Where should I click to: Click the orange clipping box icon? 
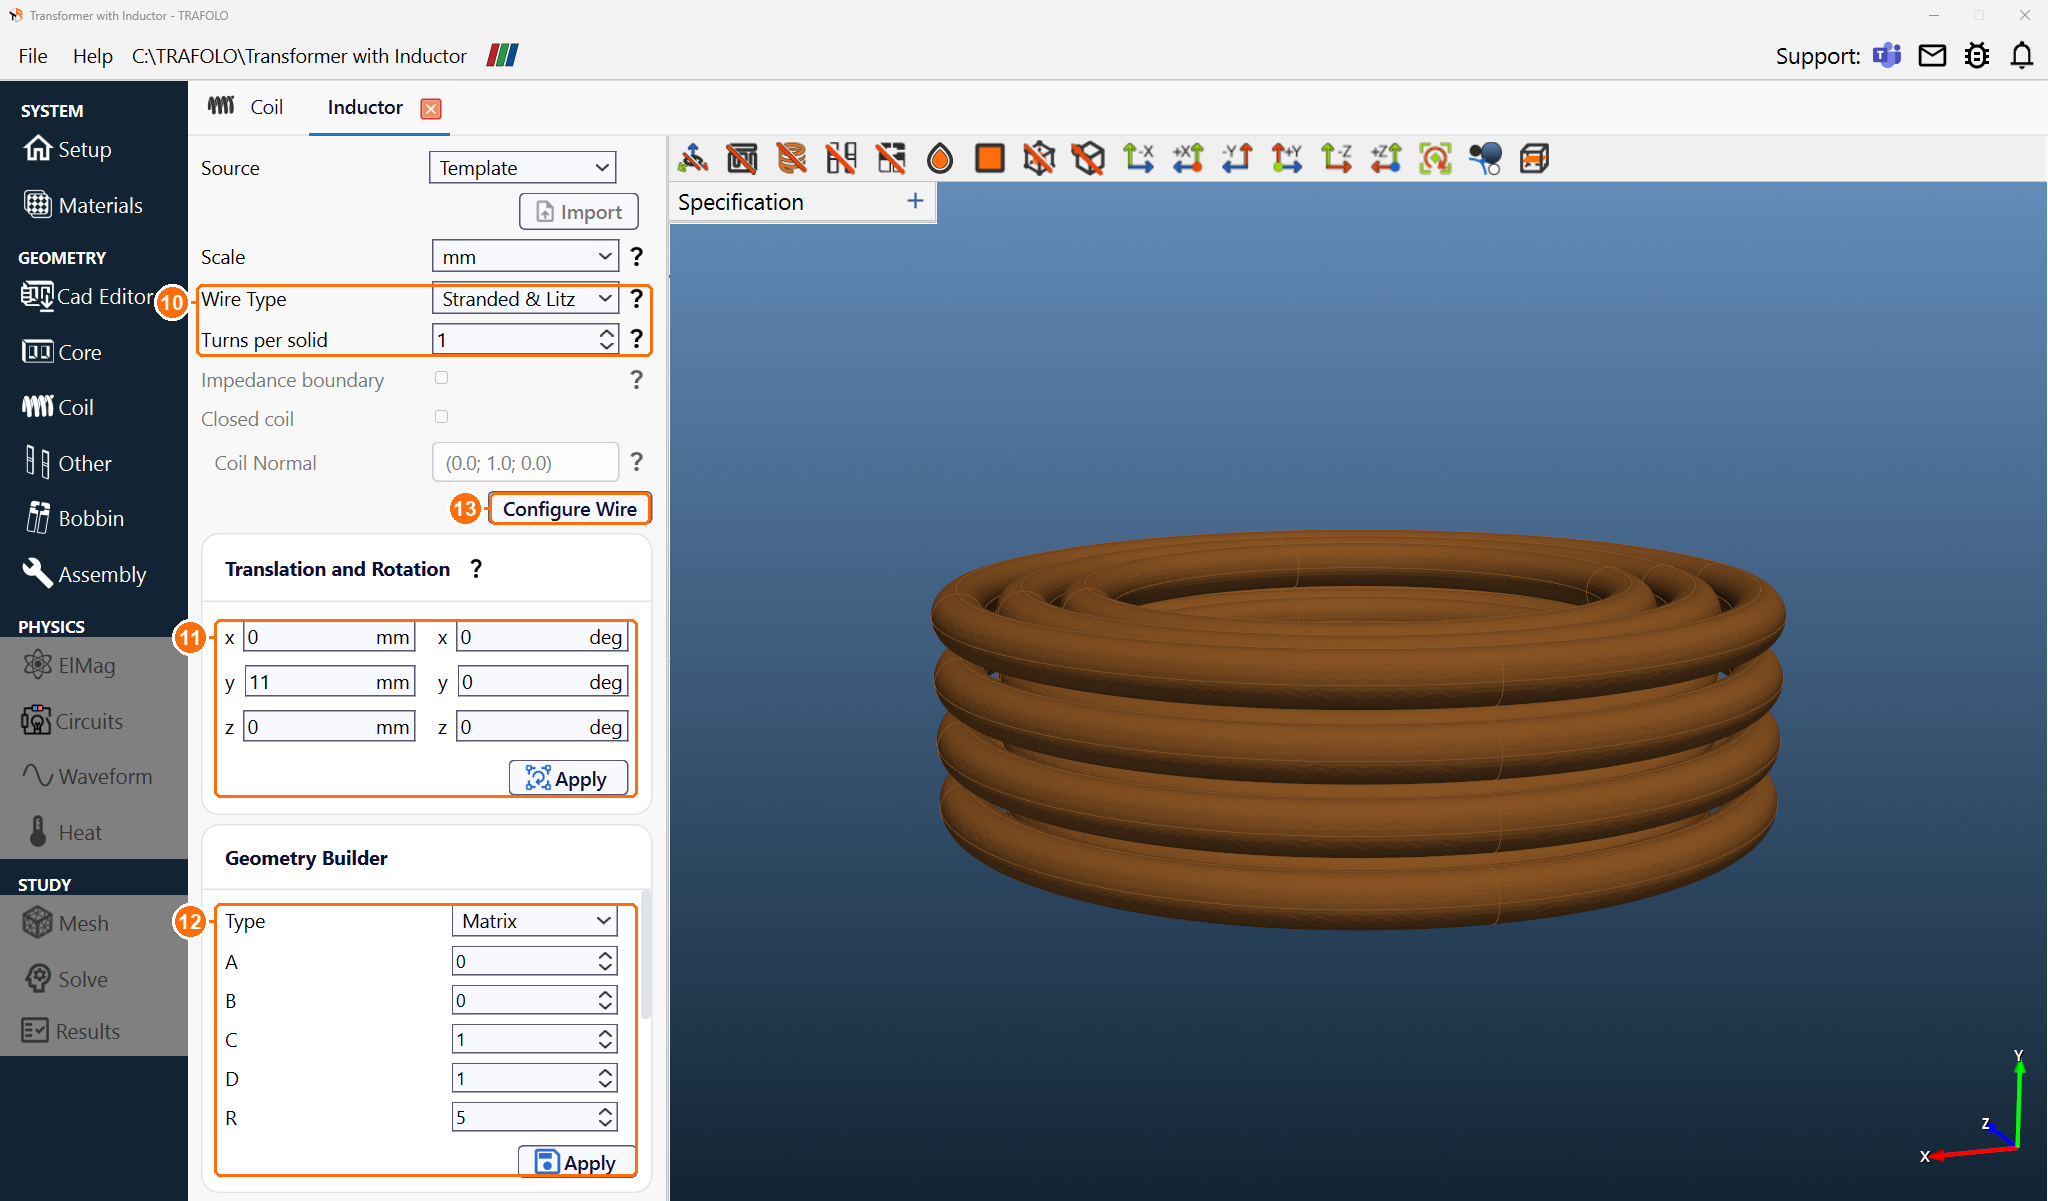(1534, 158)
